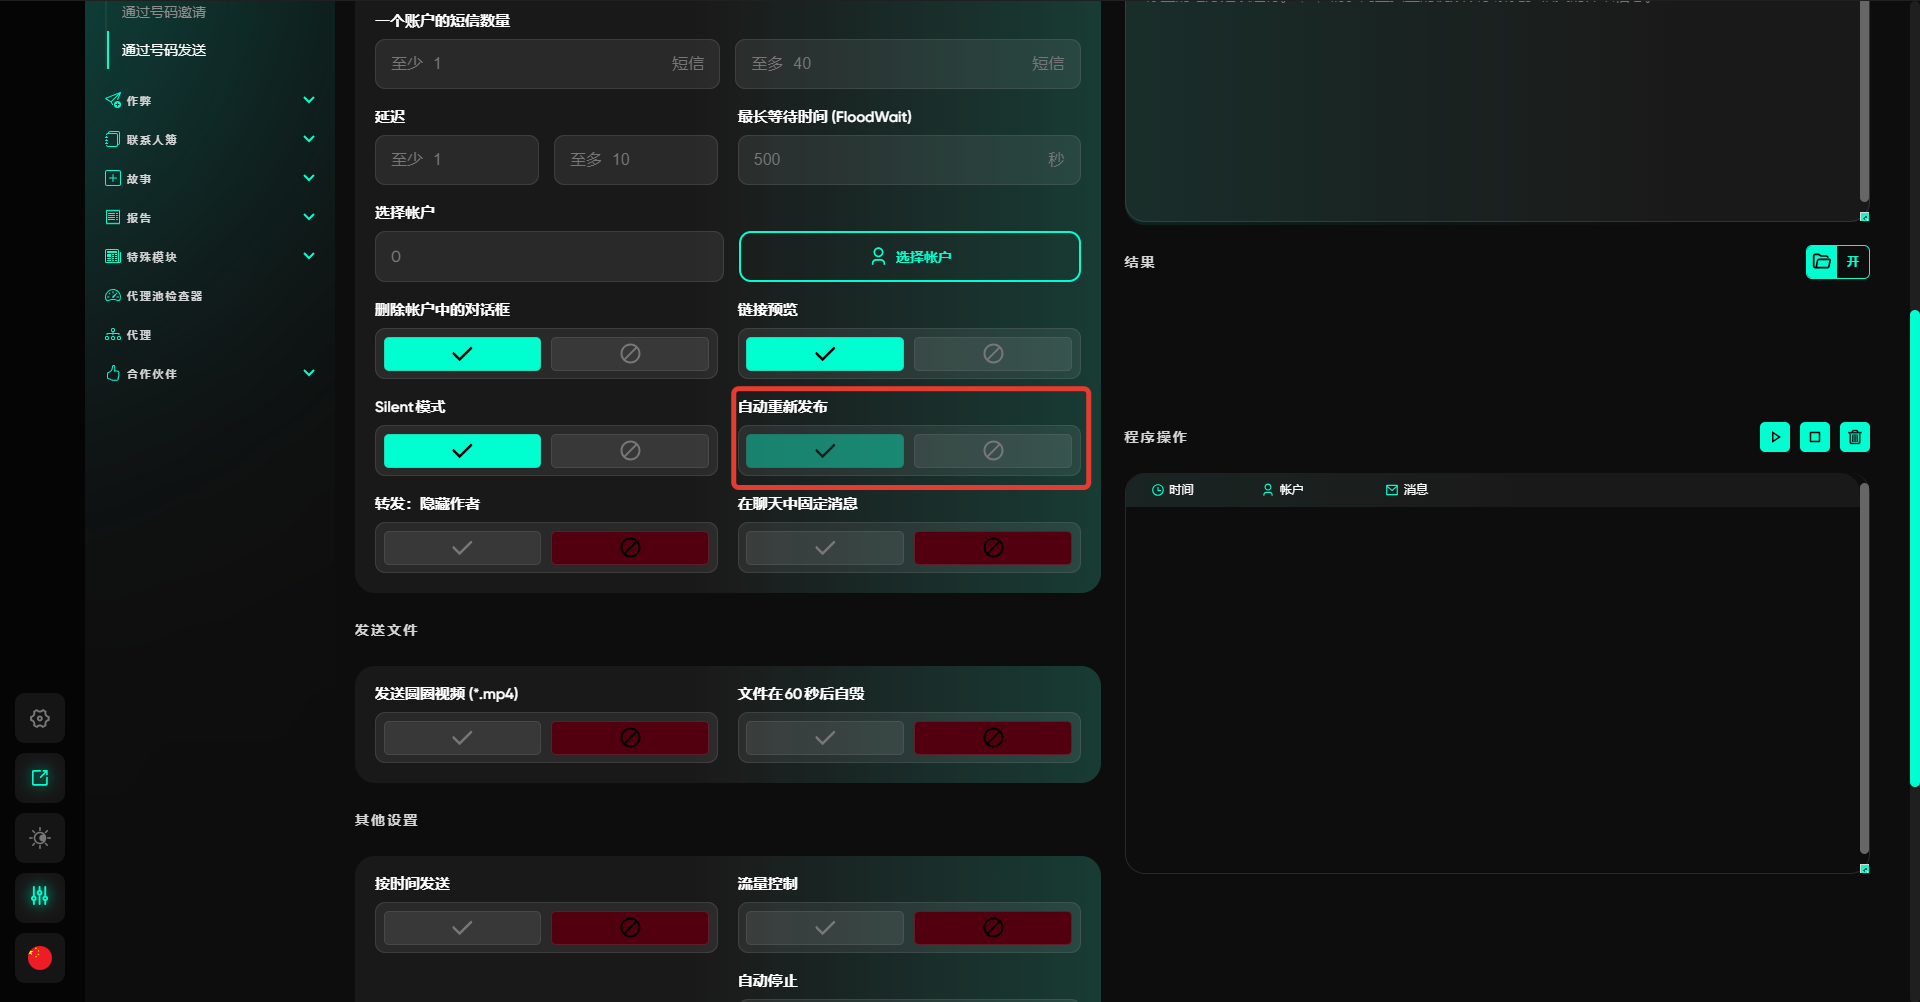The image size is (1920, 1002).
Task: Toggle the brightness theme icon
Action: coord(40,838)
